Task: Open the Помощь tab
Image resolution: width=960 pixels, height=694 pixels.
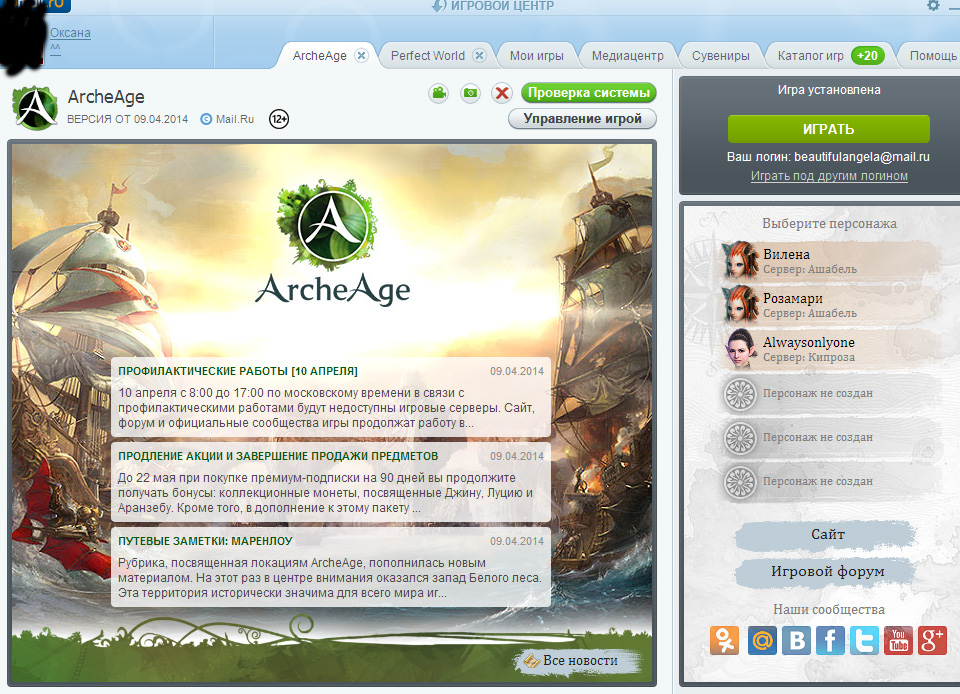Action: pos(932,56)
